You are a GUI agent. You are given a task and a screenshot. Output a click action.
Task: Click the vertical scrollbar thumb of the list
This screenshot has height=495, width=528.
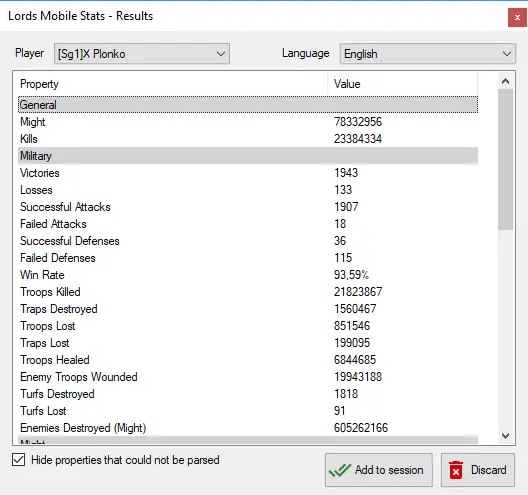(505, 160)
